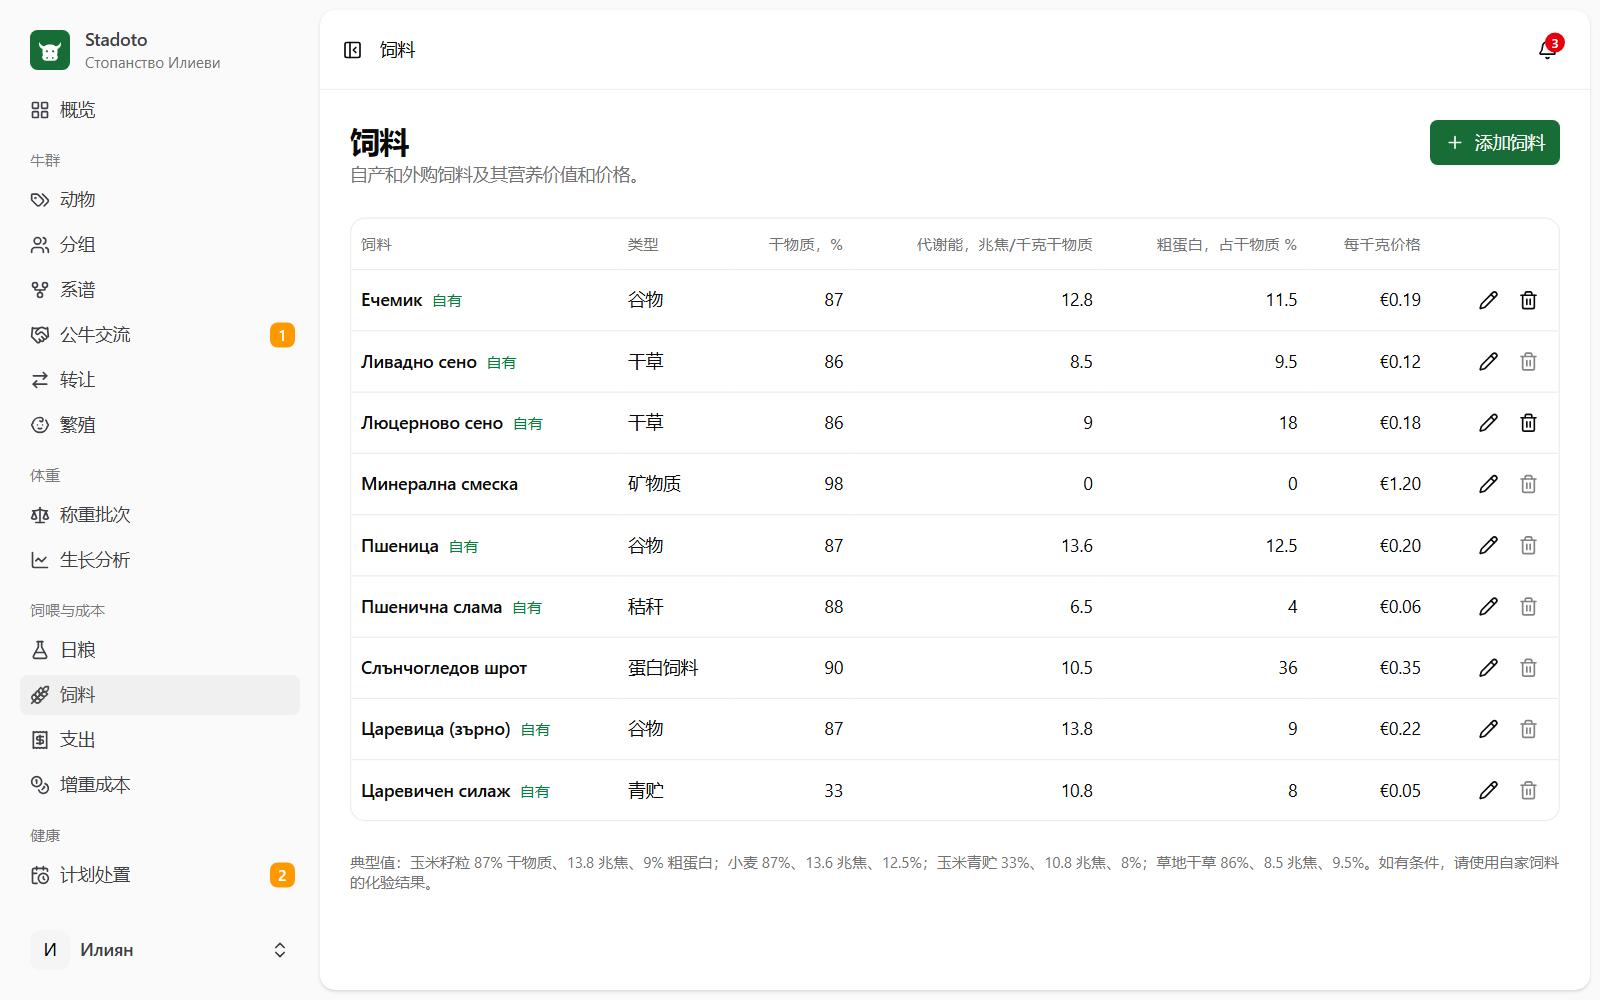Image resolution: width=1600 pixels, height=1000 pixels.
Task: Open 转让 transfers page
Action: coord(160,380)
